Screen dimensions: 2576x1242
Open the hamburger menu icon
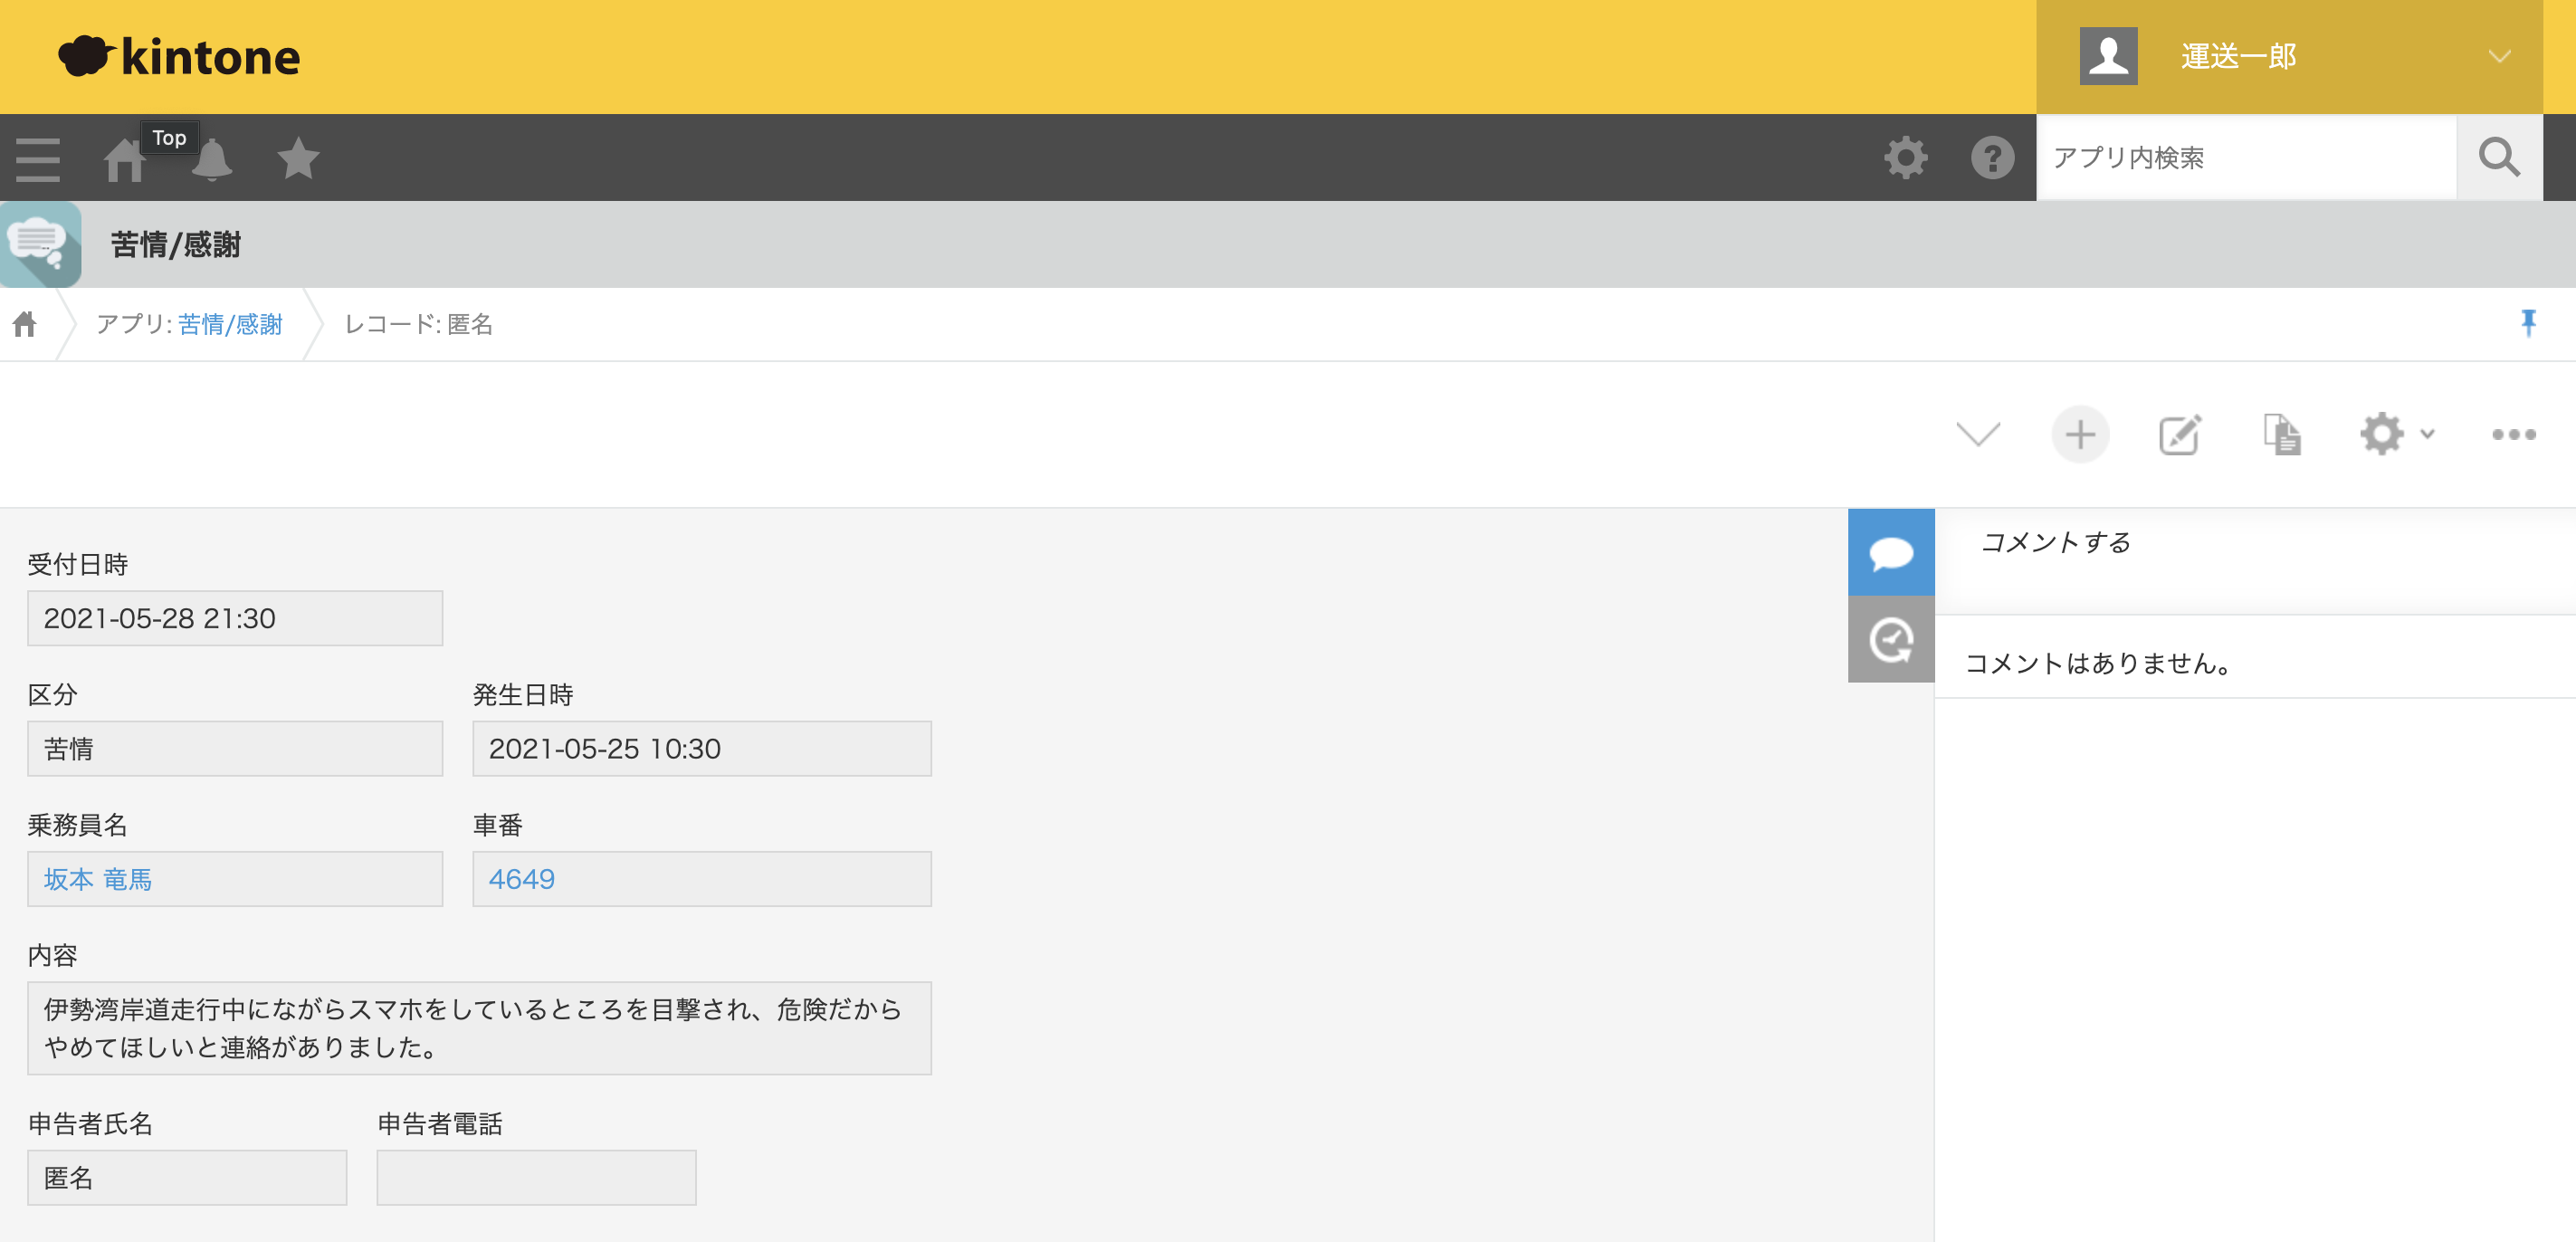coord(38,159)
